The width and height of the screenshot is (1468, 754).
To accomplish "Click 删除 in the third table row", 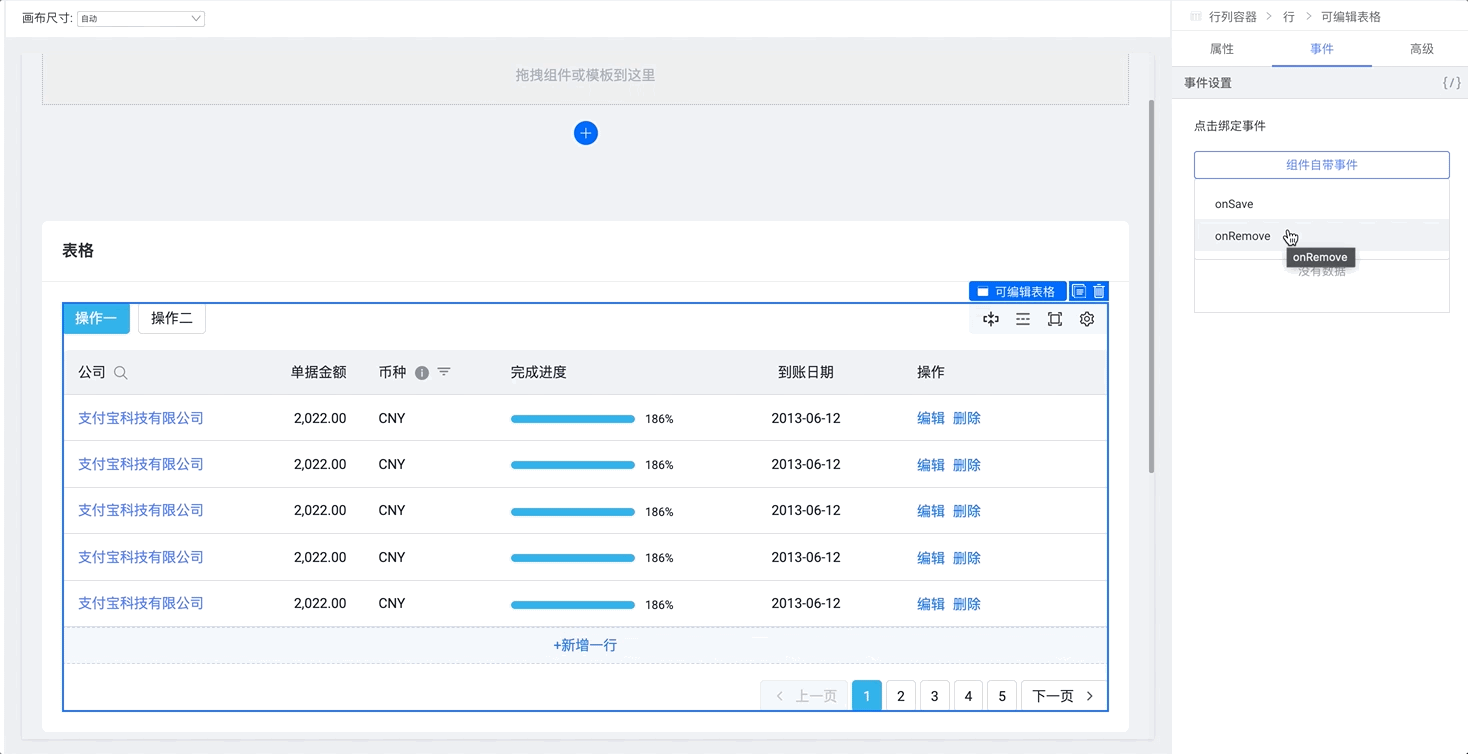I will click(967, 510).
